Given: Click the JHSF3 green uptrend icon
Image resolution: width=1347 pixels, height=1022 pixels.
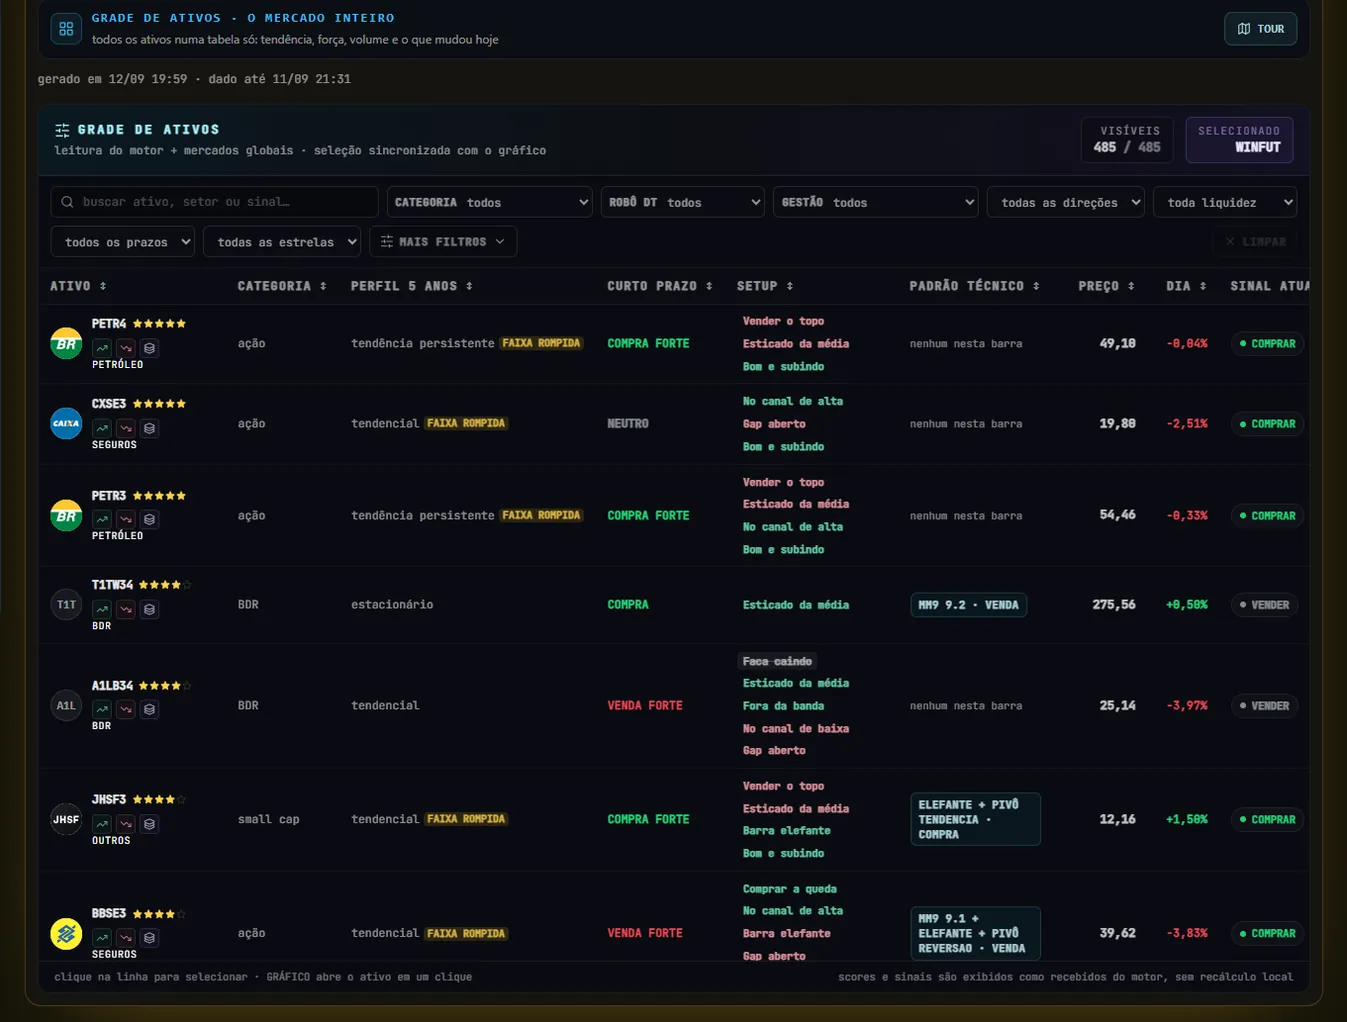Looking at the screenshot, I should pos(102,824).
